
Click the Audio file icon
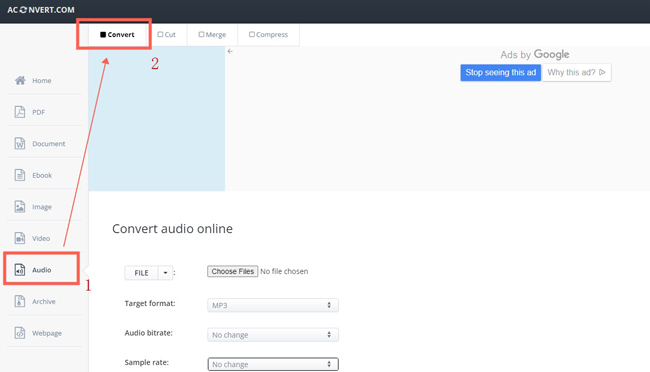tap(19, 270)
